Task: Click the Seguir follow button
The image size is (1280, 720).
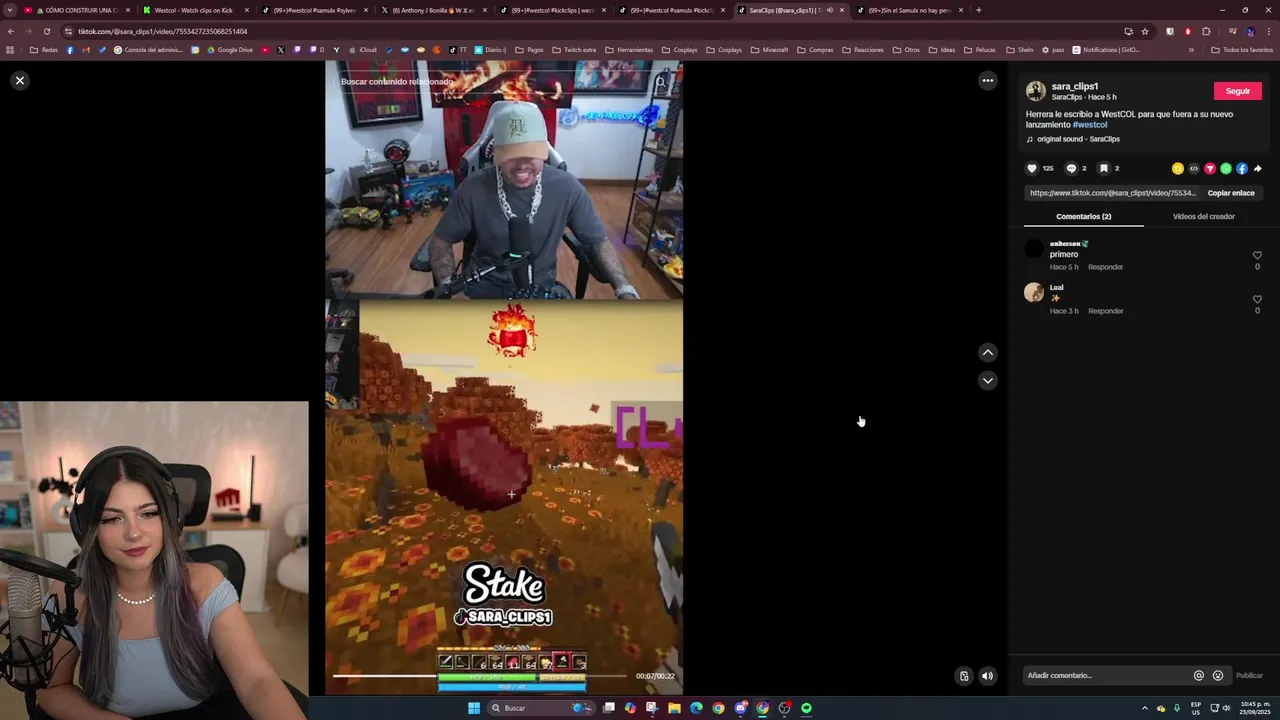Action: 1237,91
